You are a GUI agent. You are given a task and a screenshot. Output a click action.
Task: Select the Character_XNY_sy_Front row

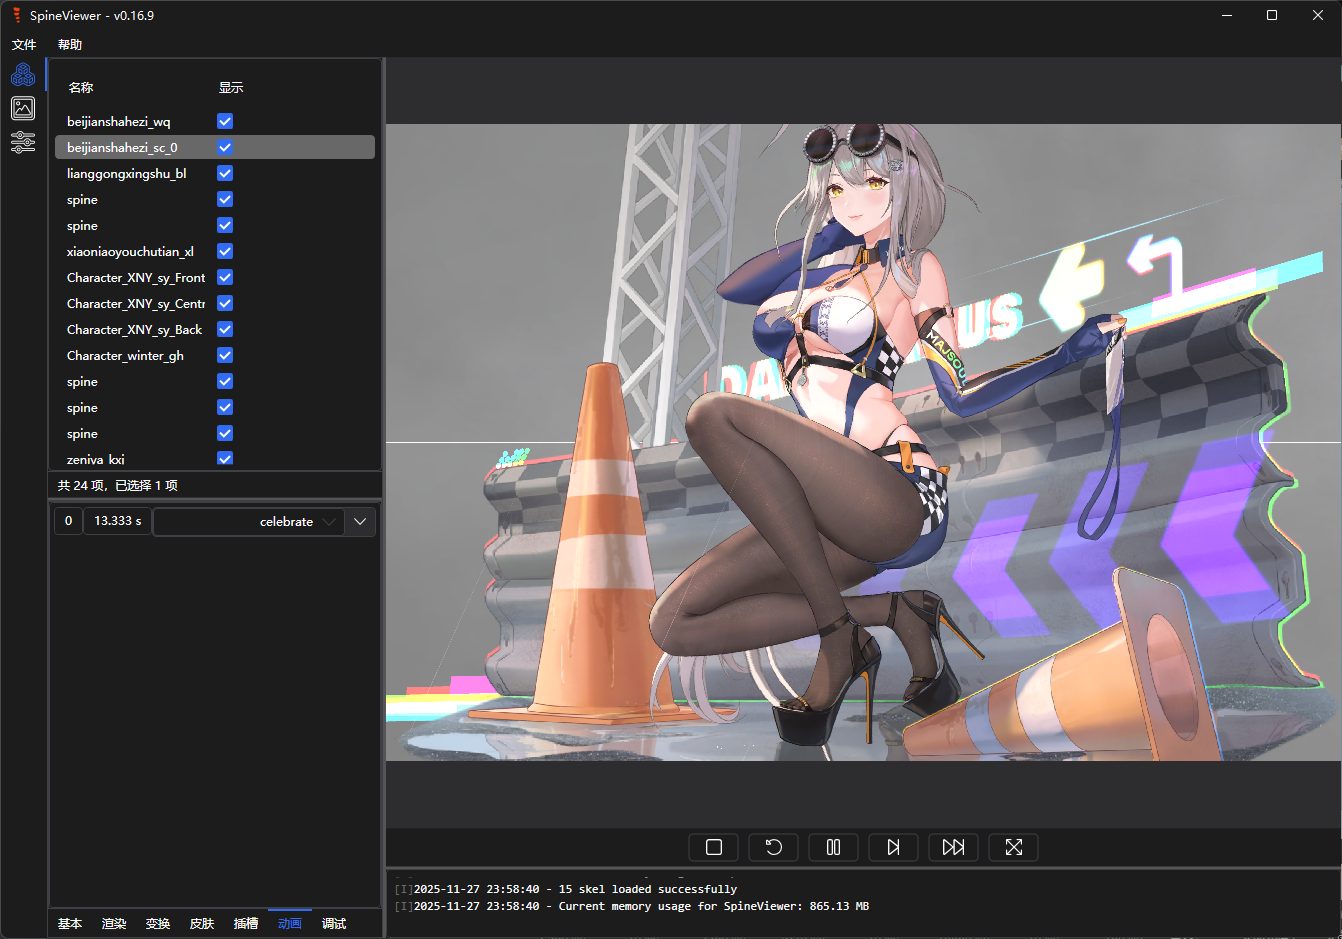[215, 277]
